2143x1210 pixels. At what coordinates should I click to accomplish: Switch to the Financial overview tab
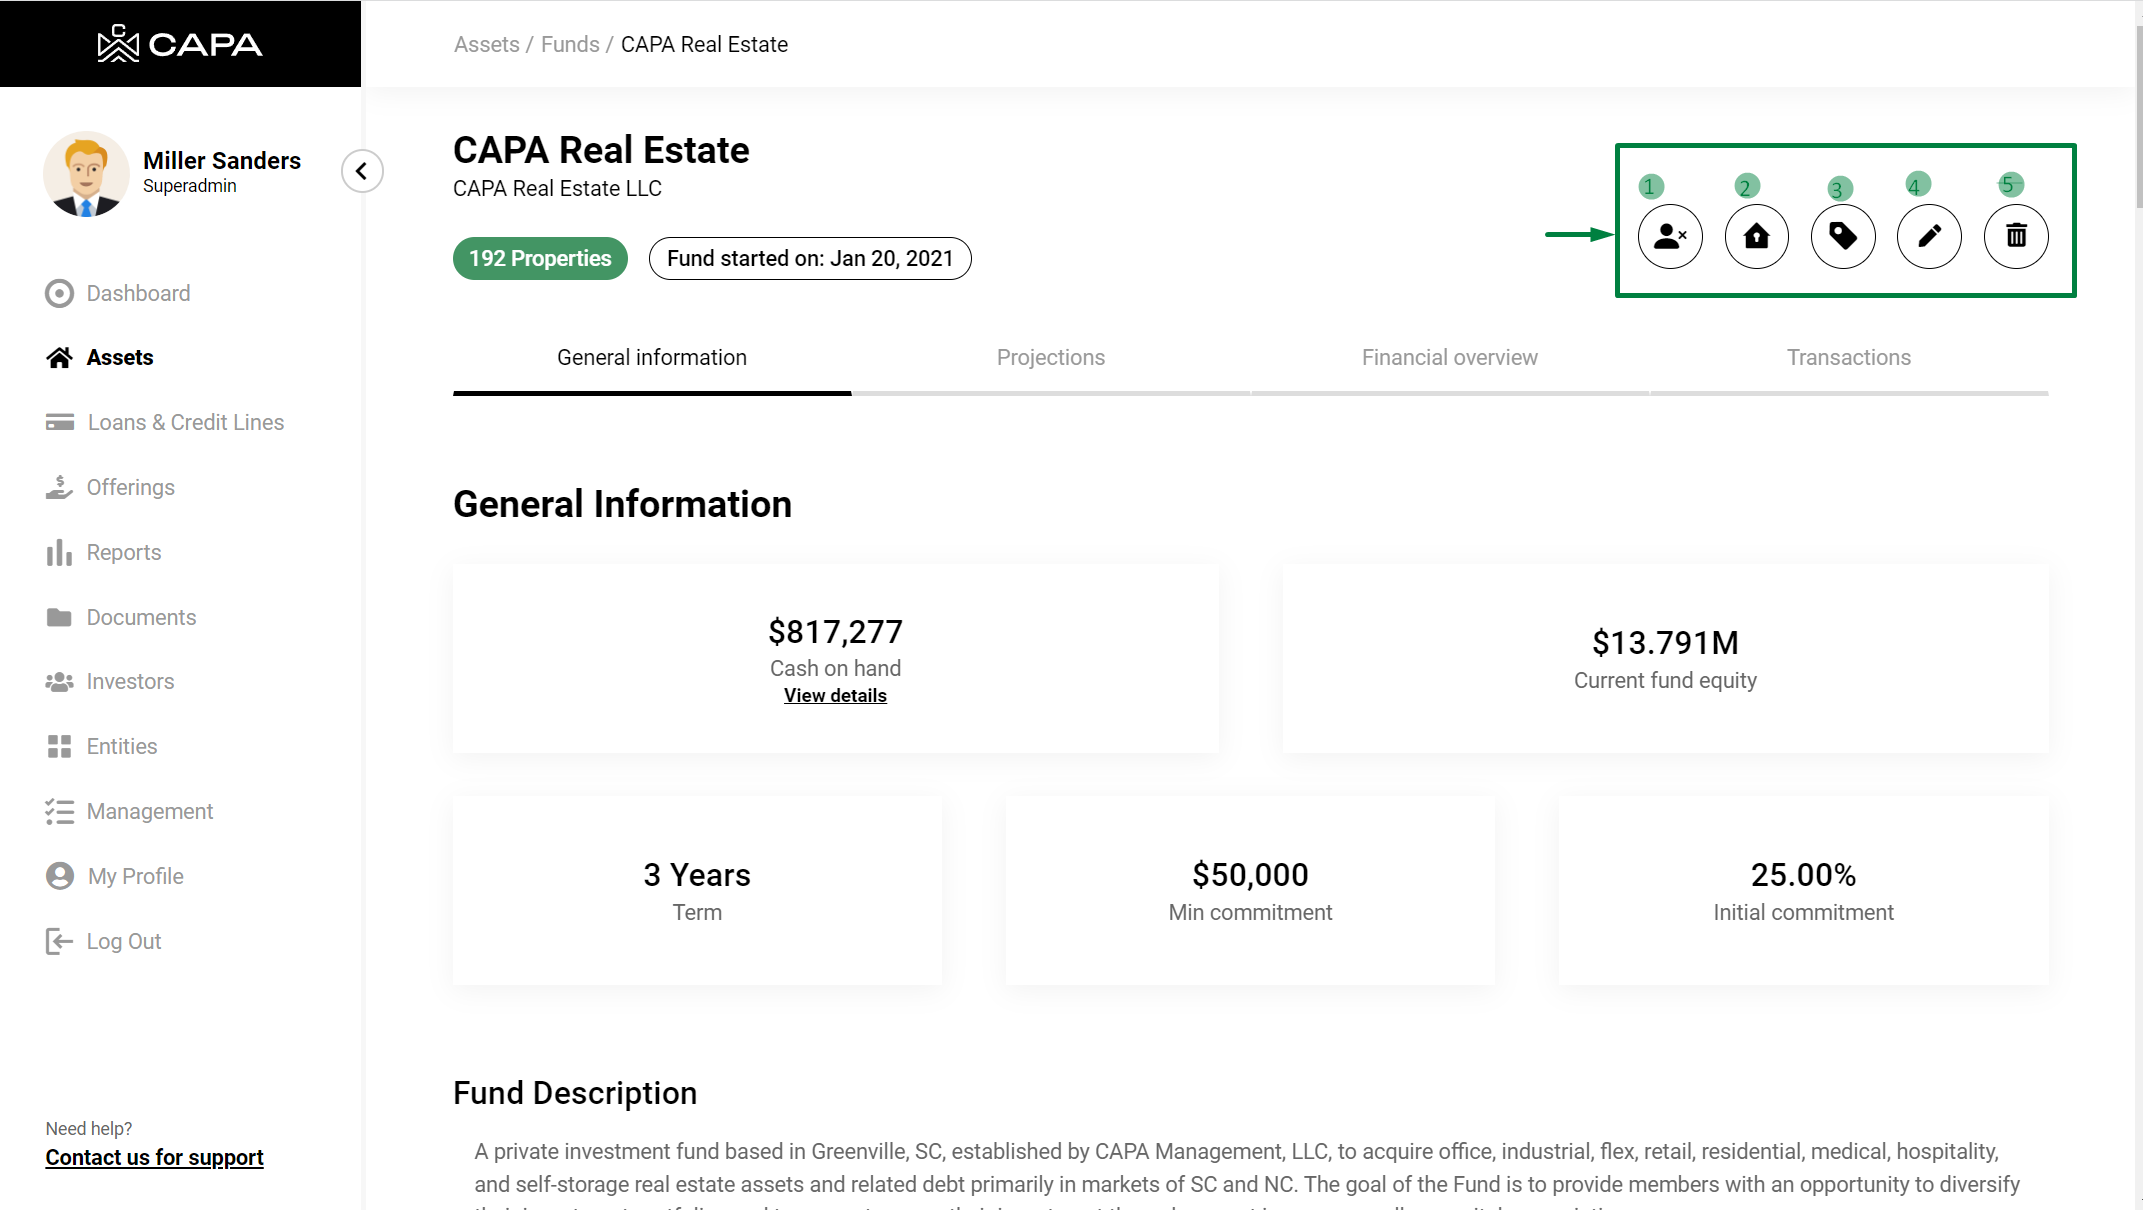coord(1449,357)
